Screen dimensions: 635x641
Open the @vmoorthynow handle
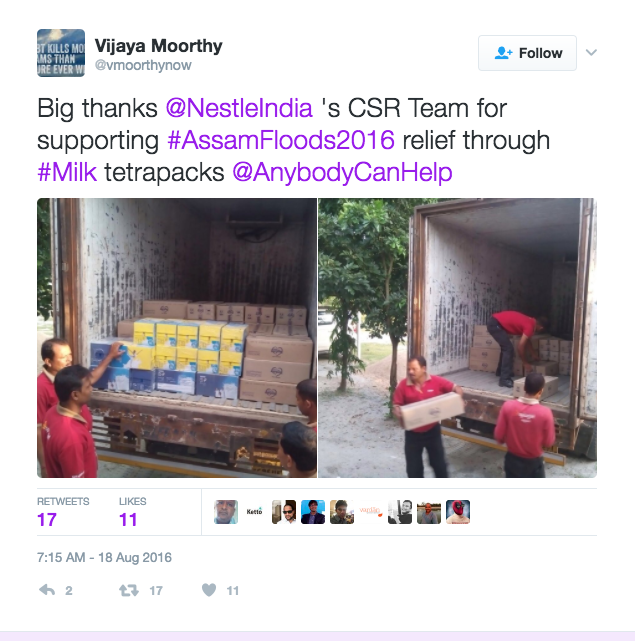coord(143,65)
